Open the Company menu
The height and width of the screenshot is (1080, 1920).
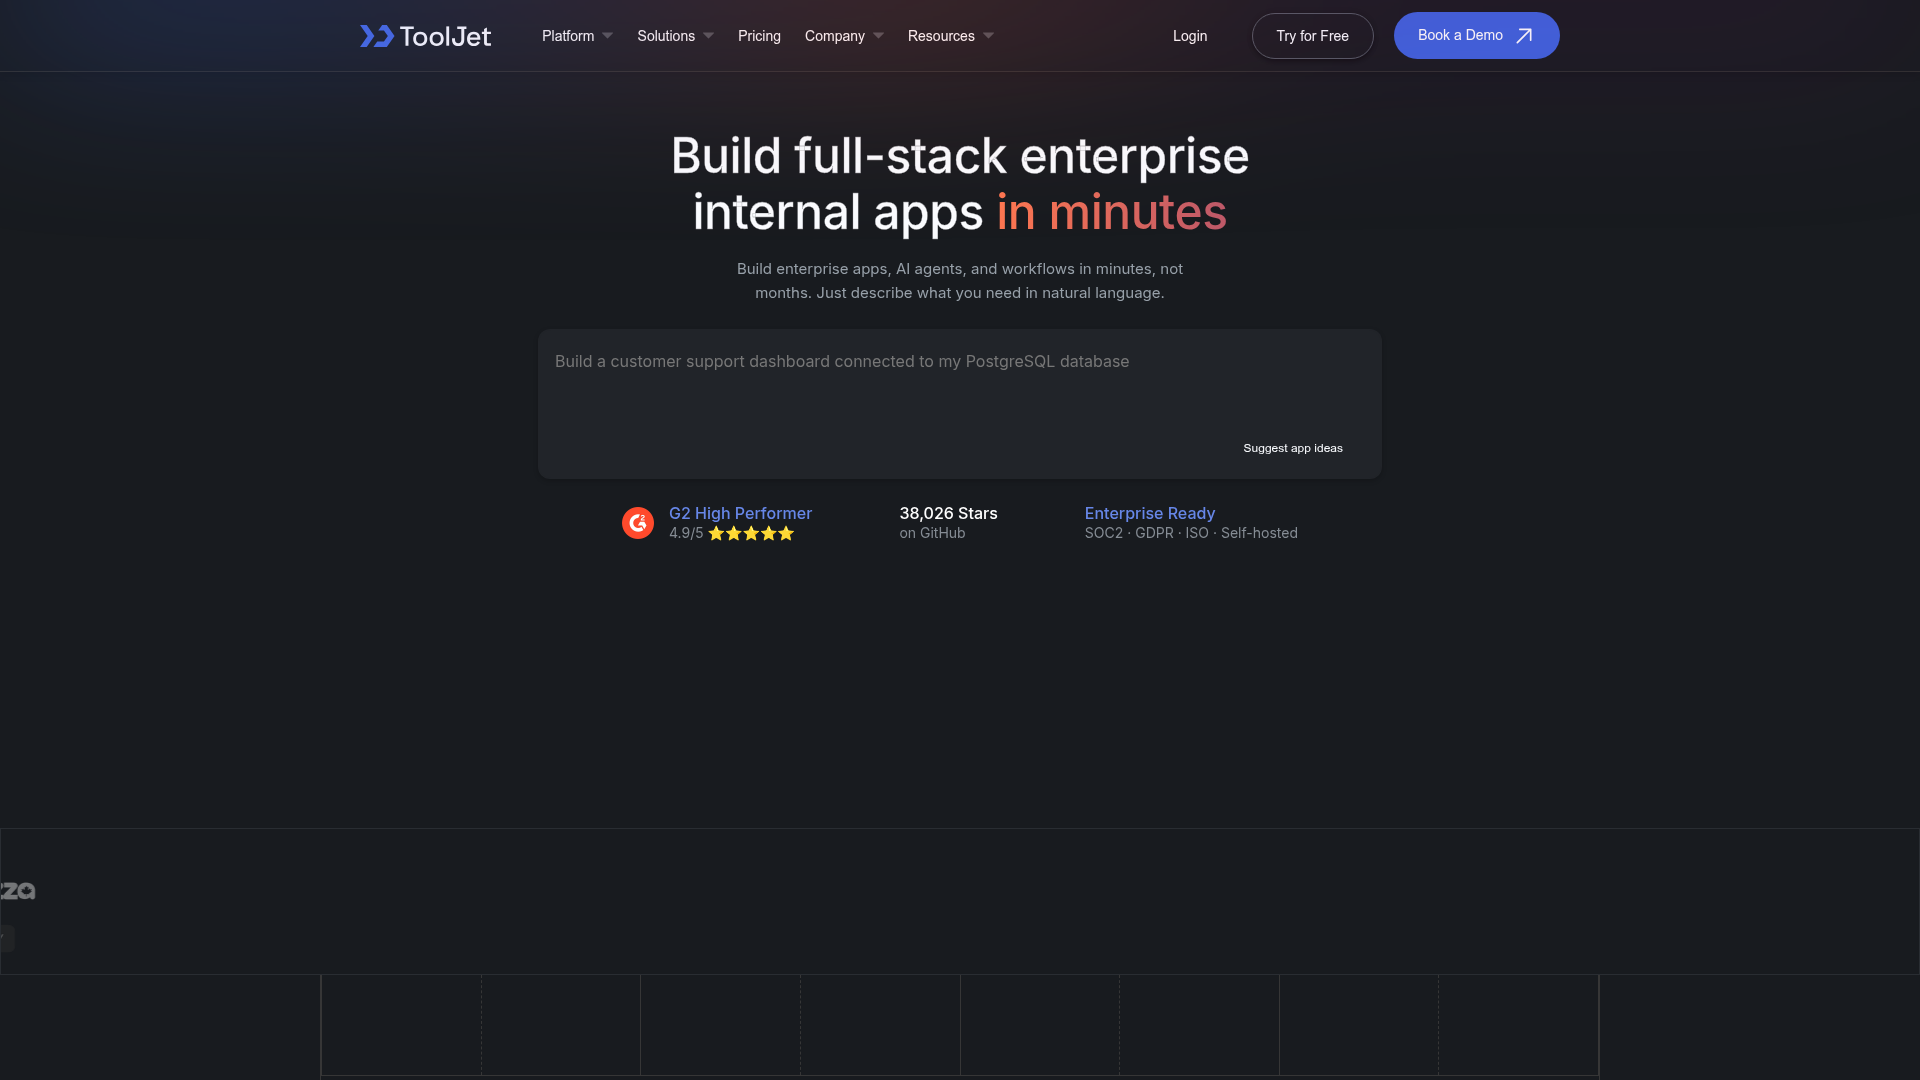pyautogui.click(x=835, y=36)
